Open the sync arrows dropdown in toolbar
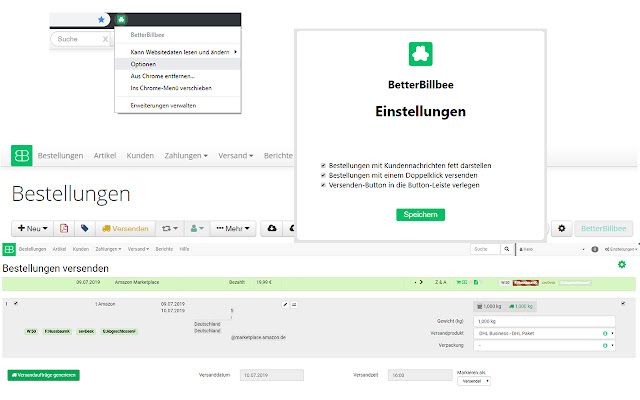Image resolution: width=640 pixels, height=400 pixels. (170, 228)
